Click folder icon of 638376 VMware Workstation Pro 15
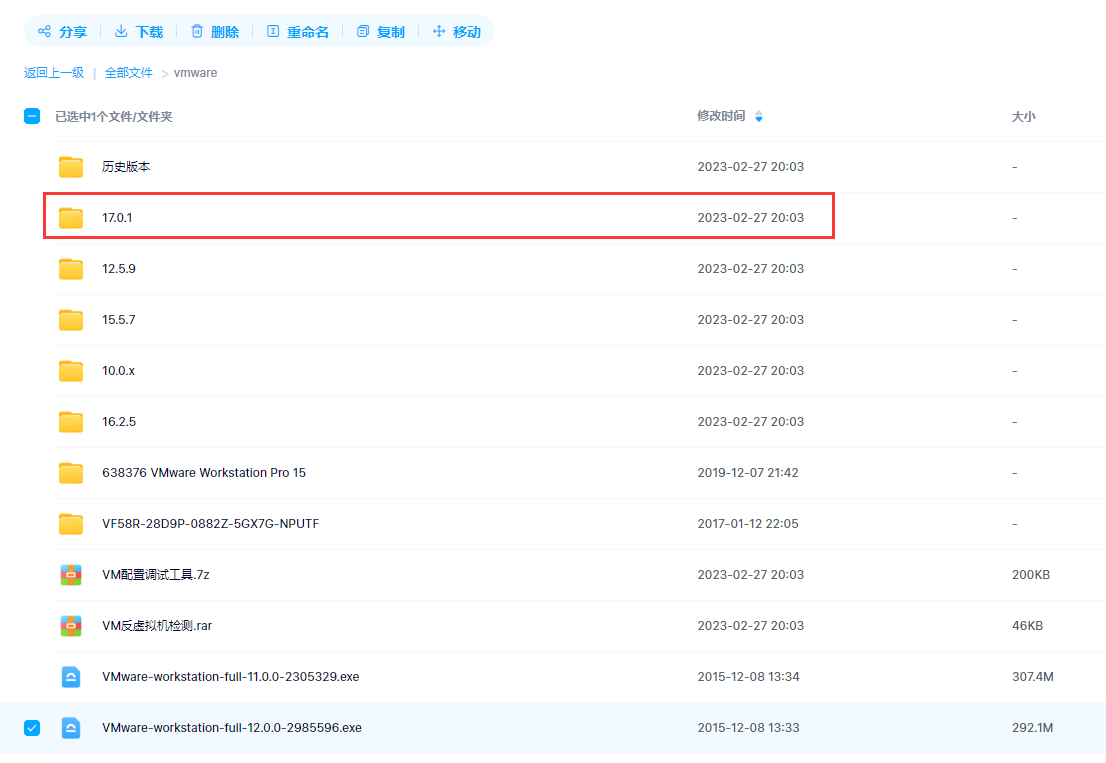 coord(71,472)
